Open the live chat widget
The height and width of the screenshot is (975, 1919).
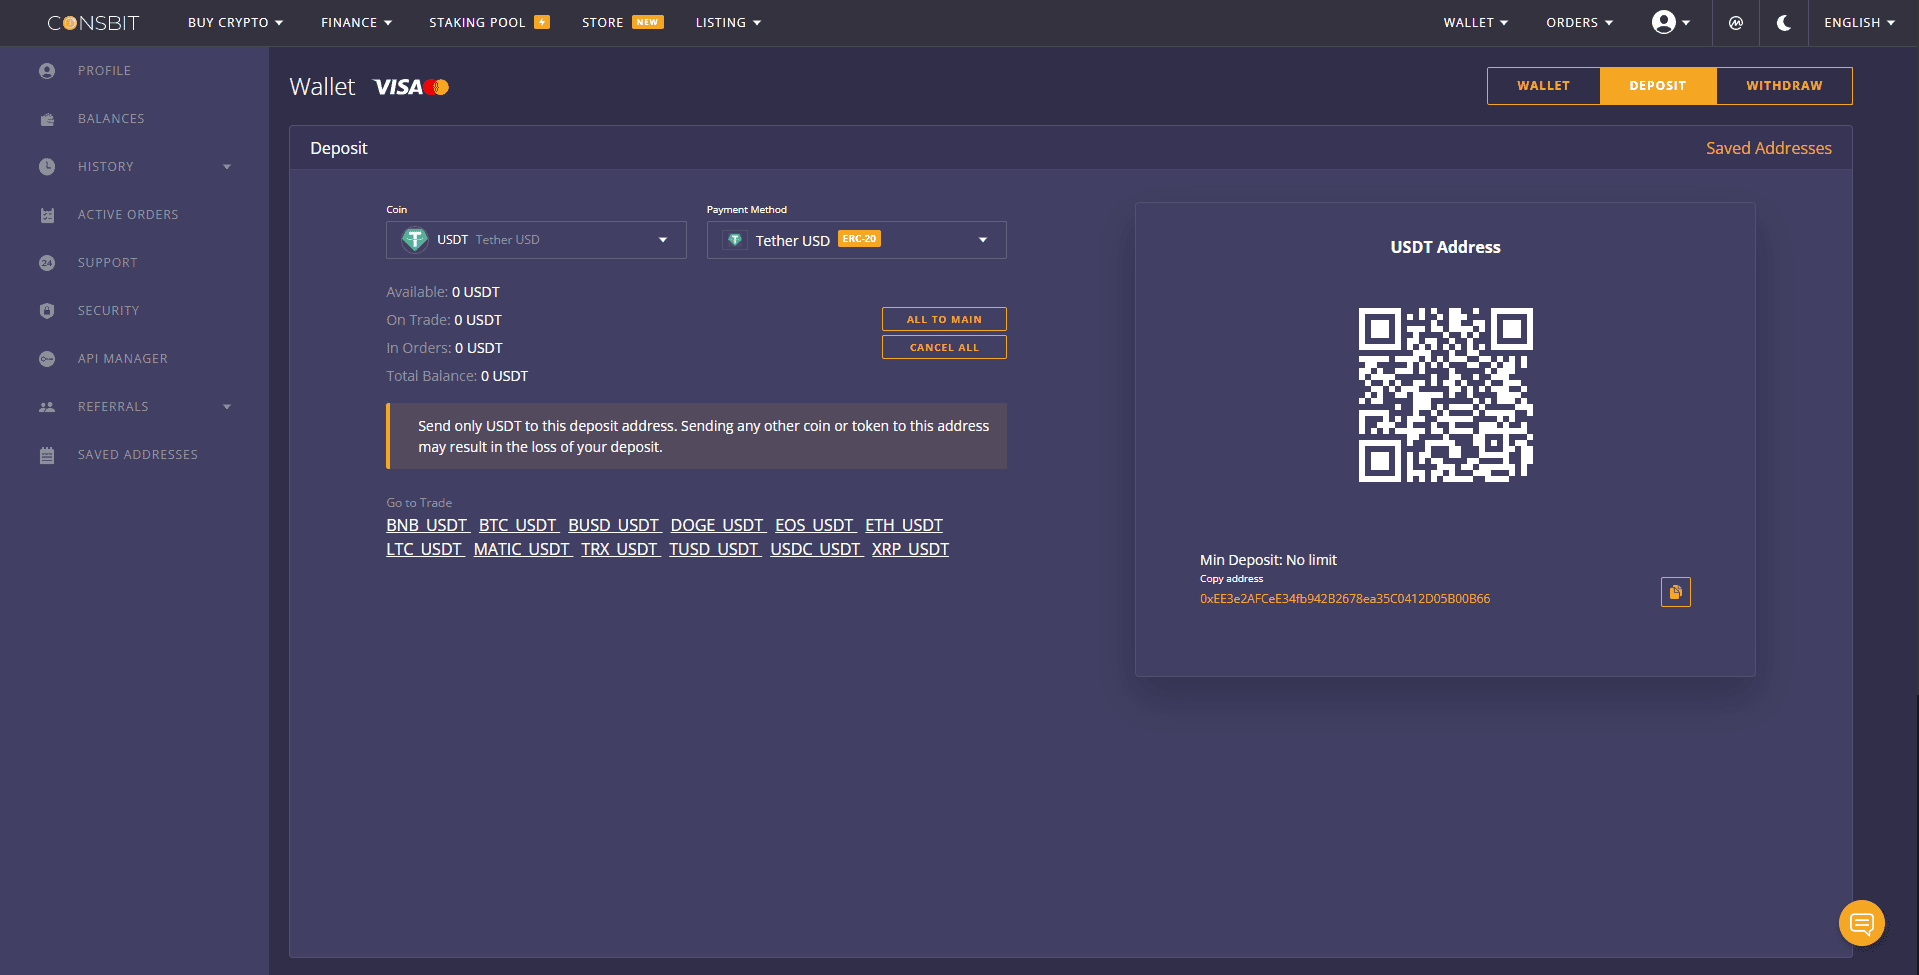[x=1861, y=922]
